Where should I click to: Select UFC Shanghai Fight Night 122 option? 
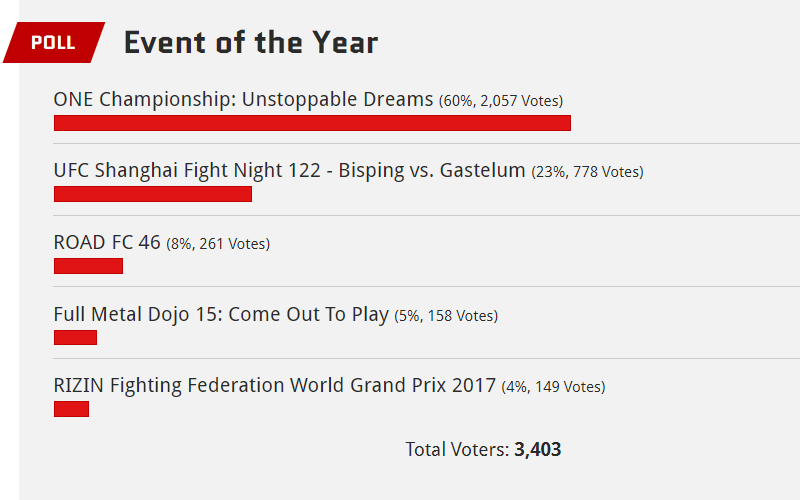click(x=289, y=170)
